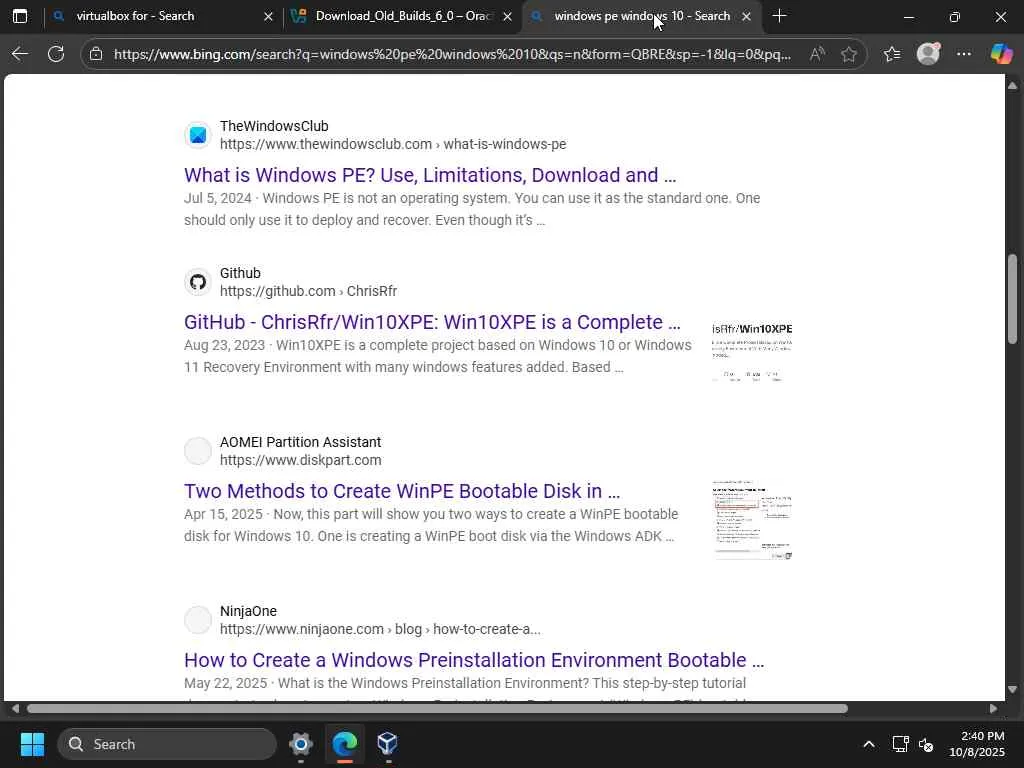Image resolution: width=1024 pixels, height=768 pixels.
Task: Open a new tab with plus icon
Action: [779, 16]
